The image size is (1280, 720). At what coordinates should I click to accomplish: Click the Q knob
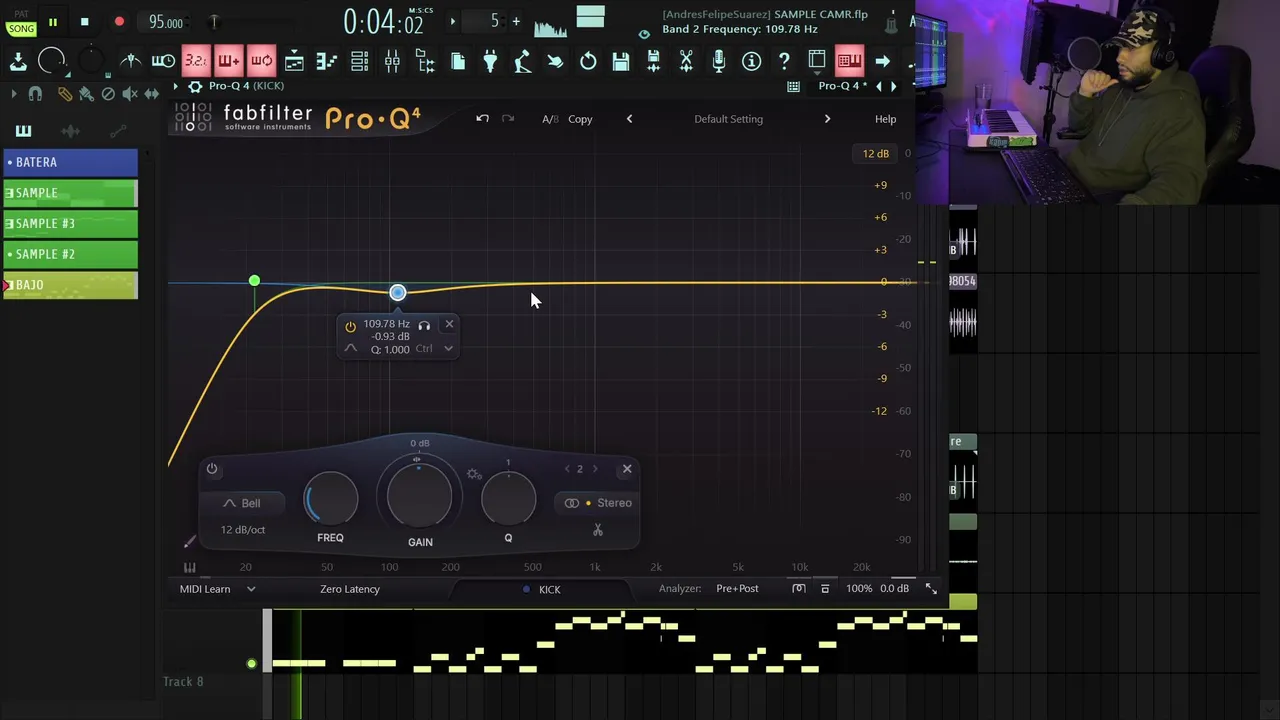point(508,498)
